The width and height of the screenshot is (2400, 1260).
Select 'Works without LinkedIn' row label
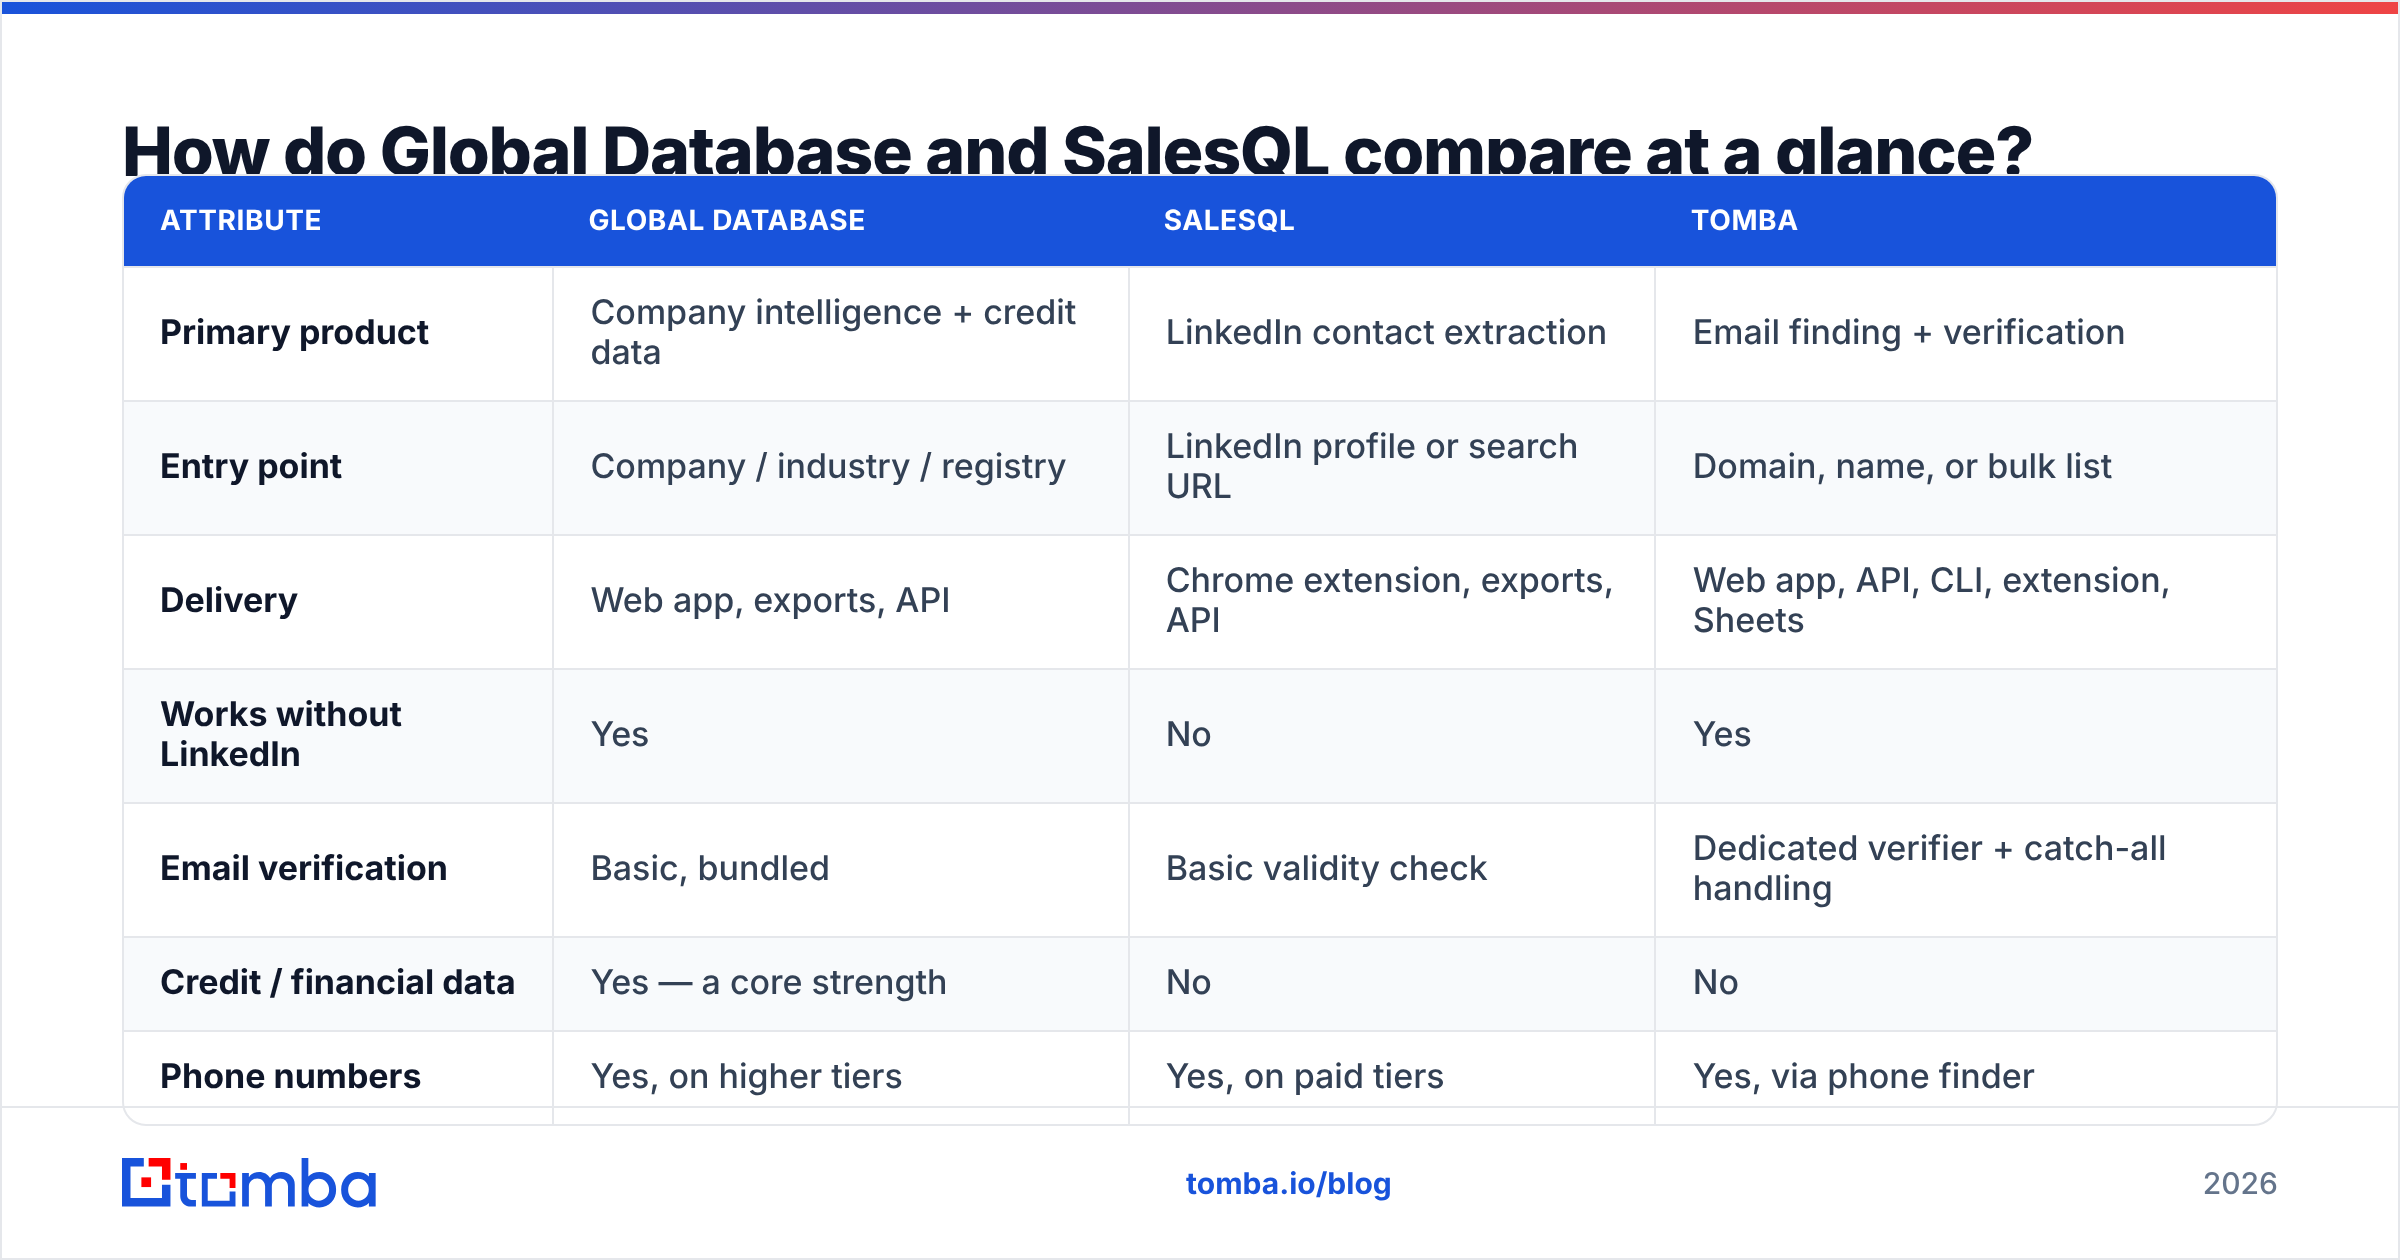click(x=281, y=734)
